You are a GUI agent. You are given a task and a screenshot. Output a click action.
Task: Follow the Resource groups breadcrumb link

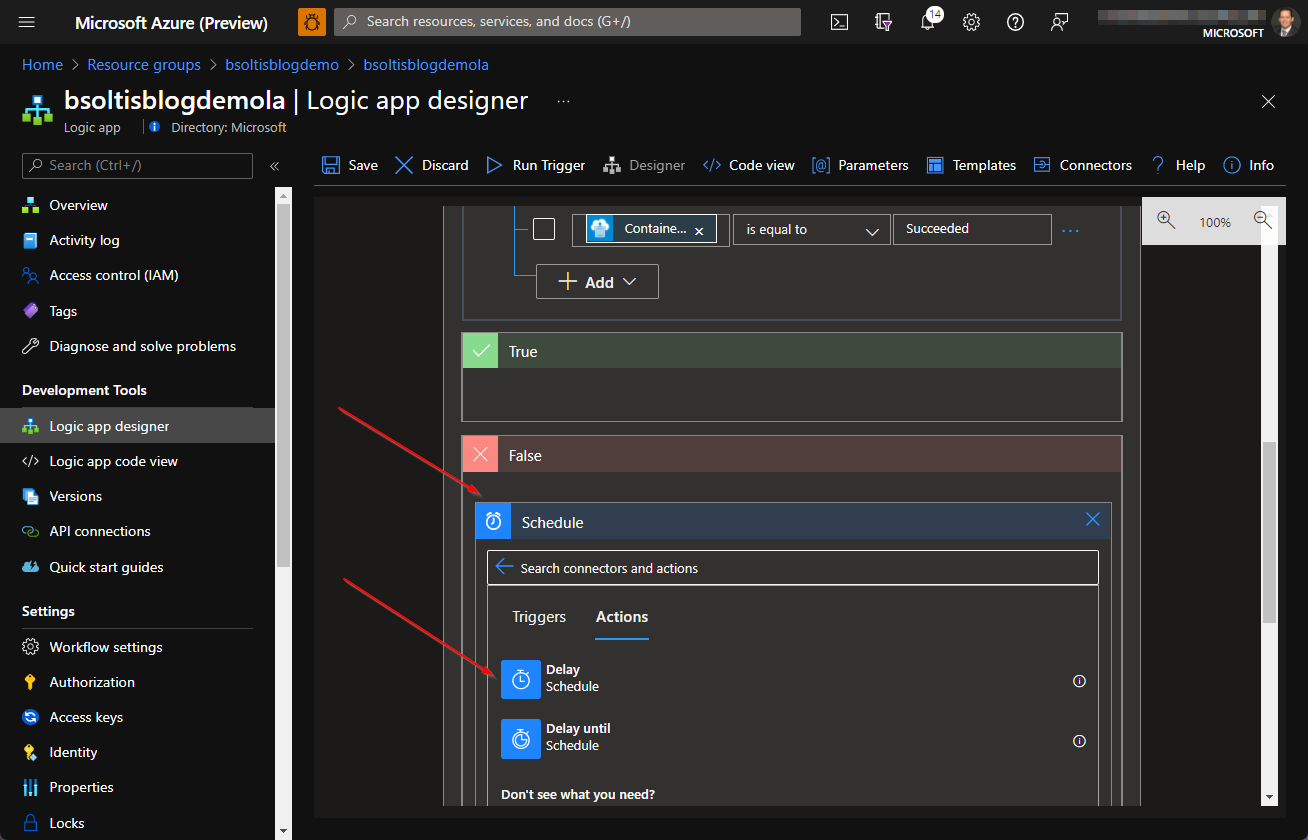[144, 65]
